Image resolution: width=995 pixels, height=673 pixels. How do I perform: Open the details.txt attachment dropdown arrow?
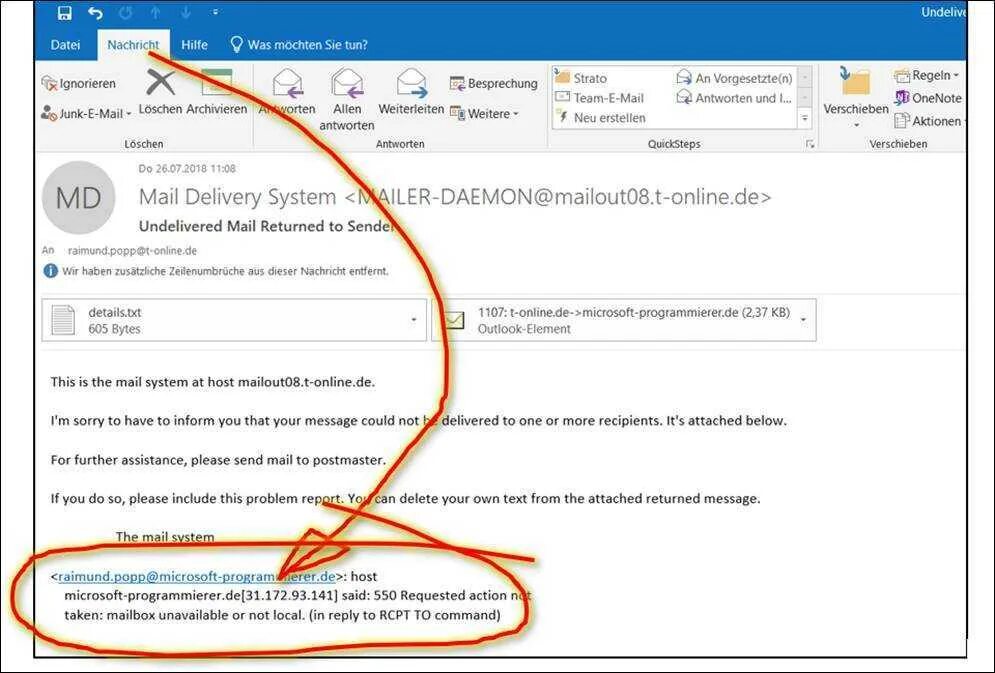click(414, 320)
